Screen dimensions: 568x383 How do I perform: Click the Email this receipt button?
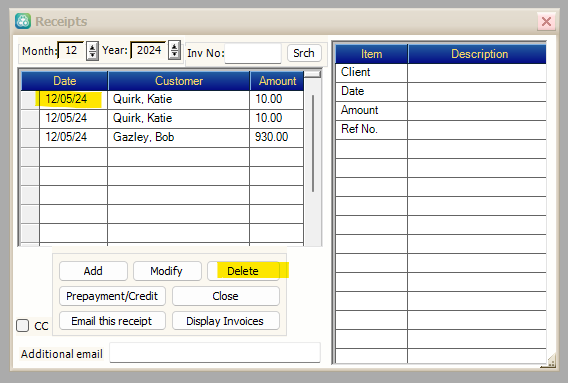[x=112, y=321]
